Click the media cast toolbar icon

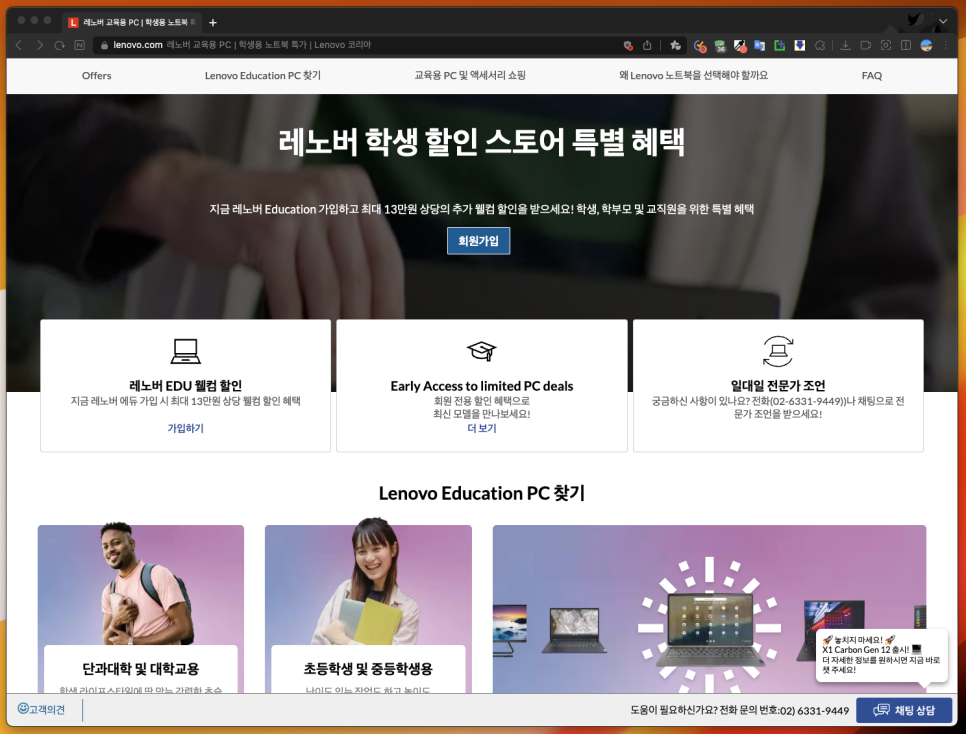866,46
